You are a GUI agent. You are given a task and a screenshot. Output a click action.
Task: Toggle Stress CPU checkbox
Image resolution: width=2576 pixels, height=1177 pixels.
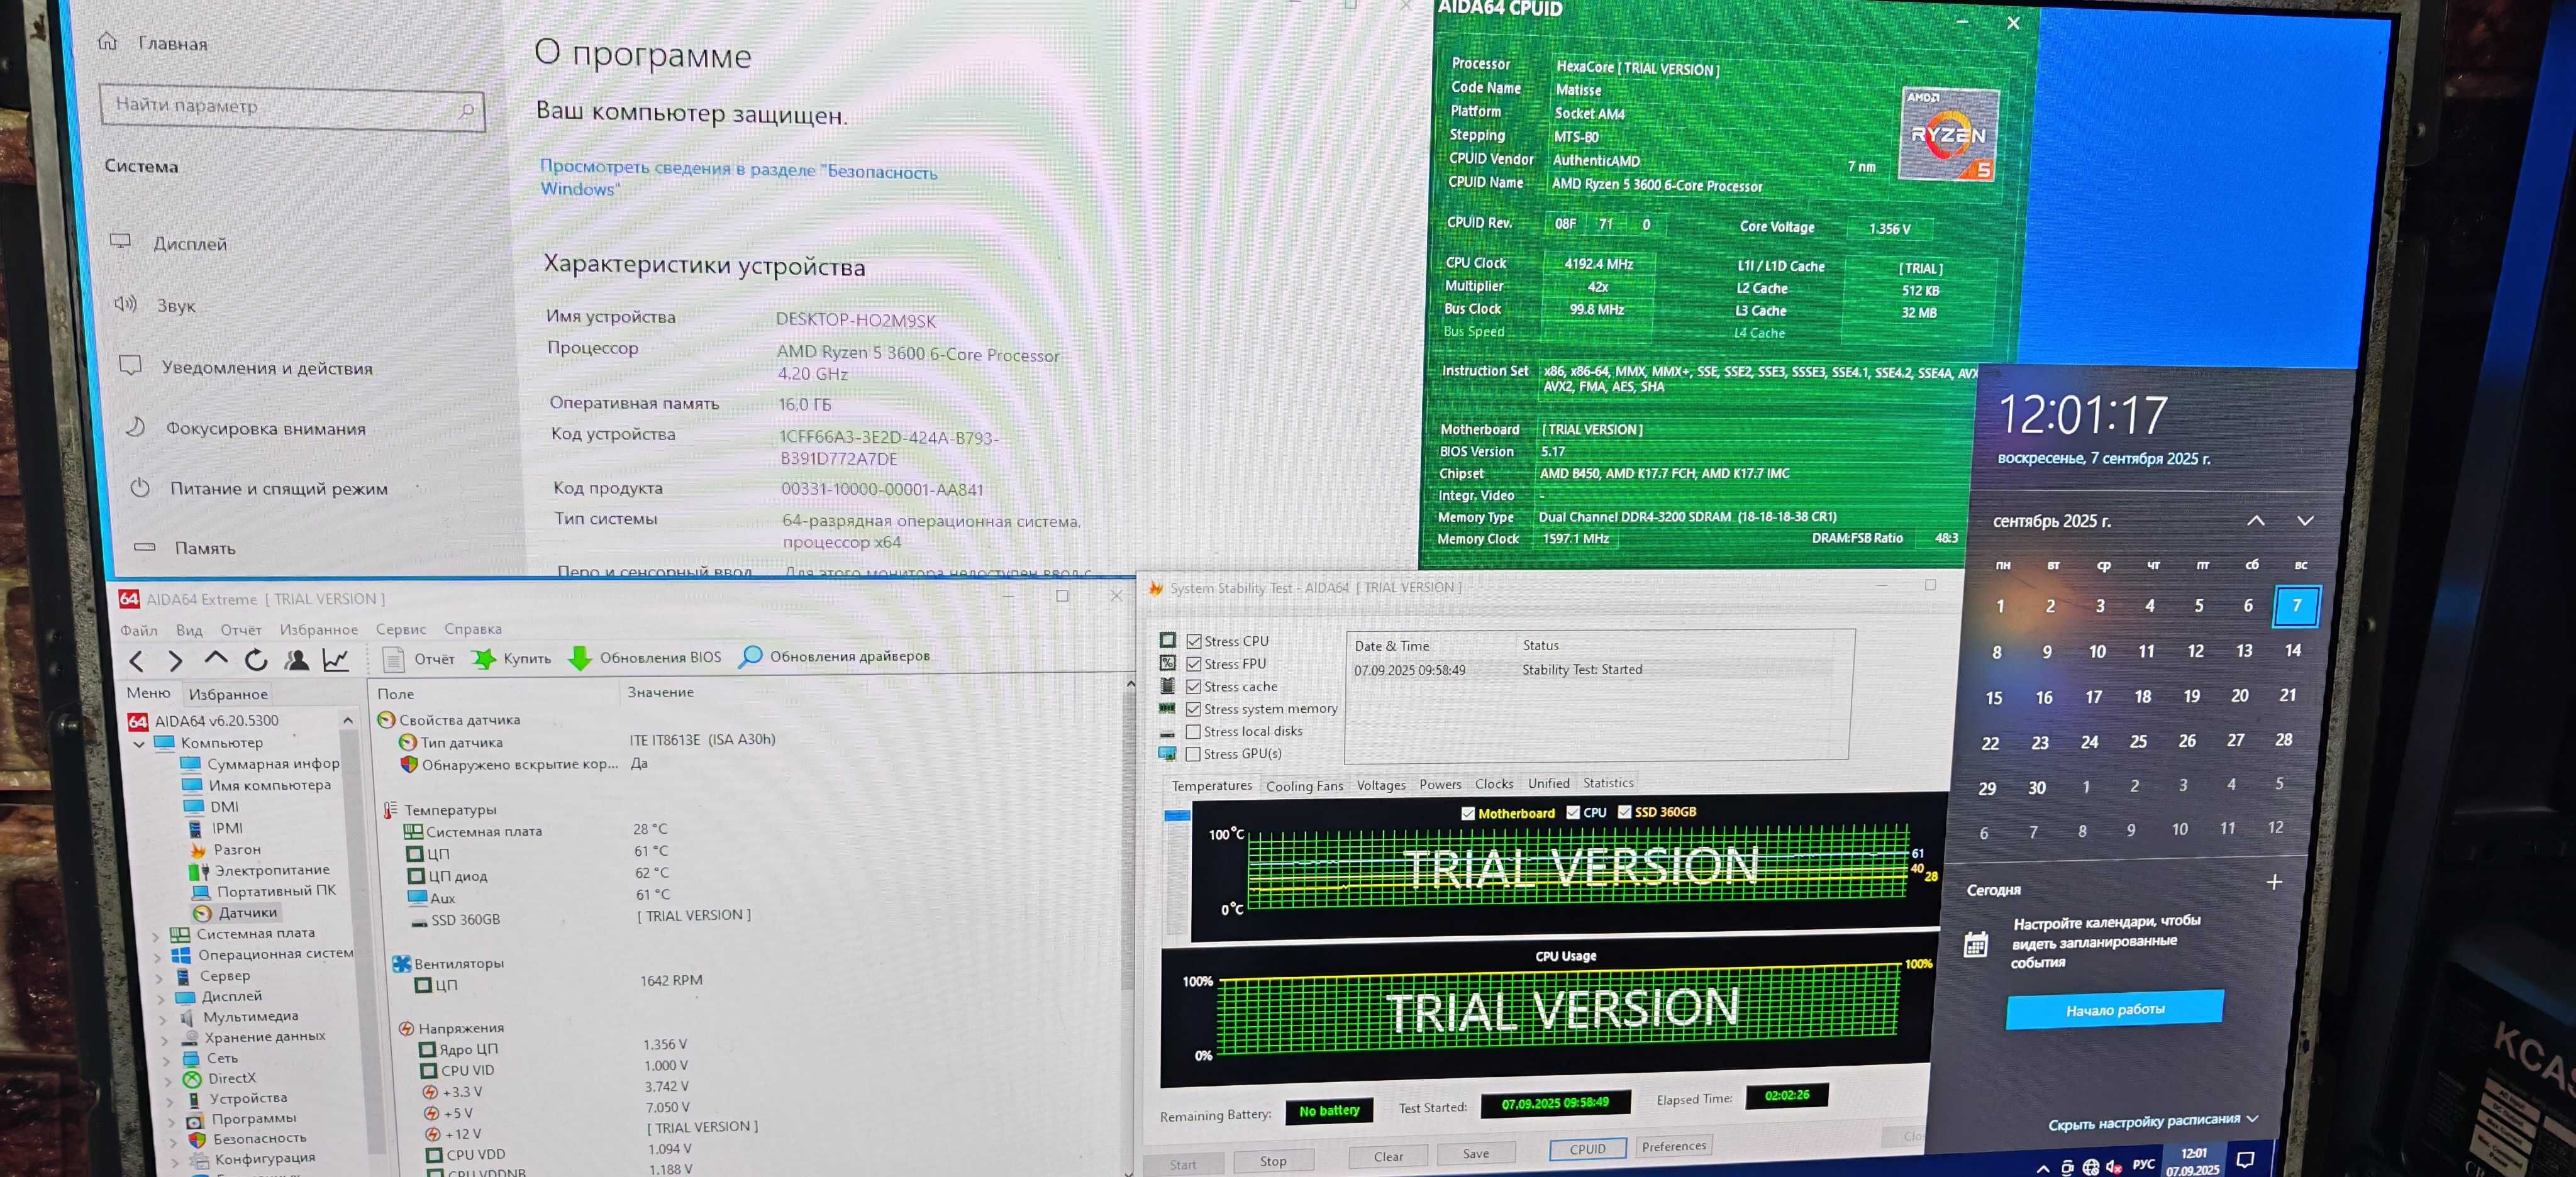[x=1194, y=641]
